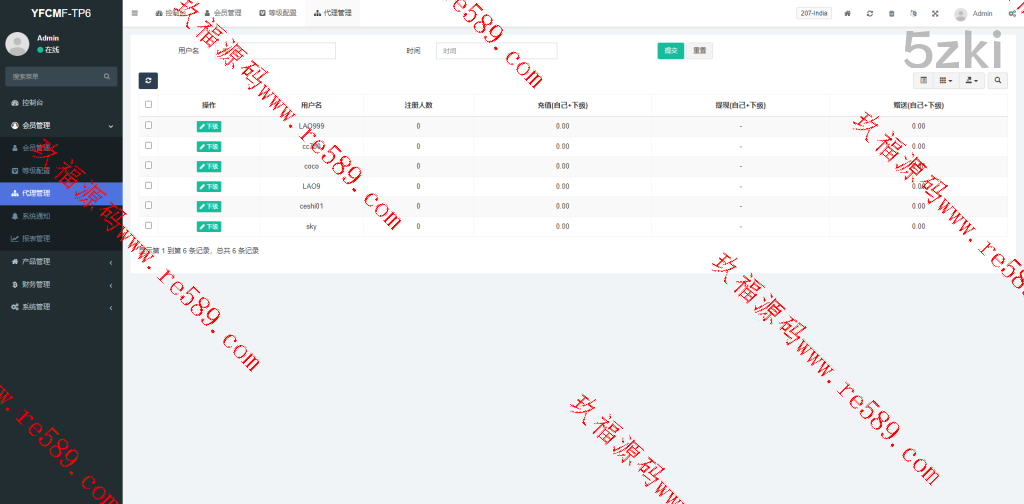Expand the 产品管理 sidebar menu

pyautogui.click(x=60, y=262)
